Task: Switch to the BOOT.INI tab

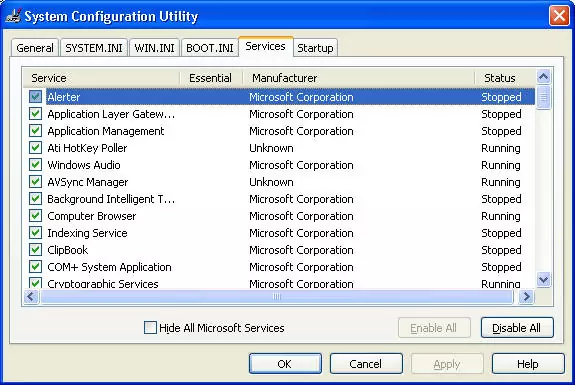Action: (x=210, y=48)
